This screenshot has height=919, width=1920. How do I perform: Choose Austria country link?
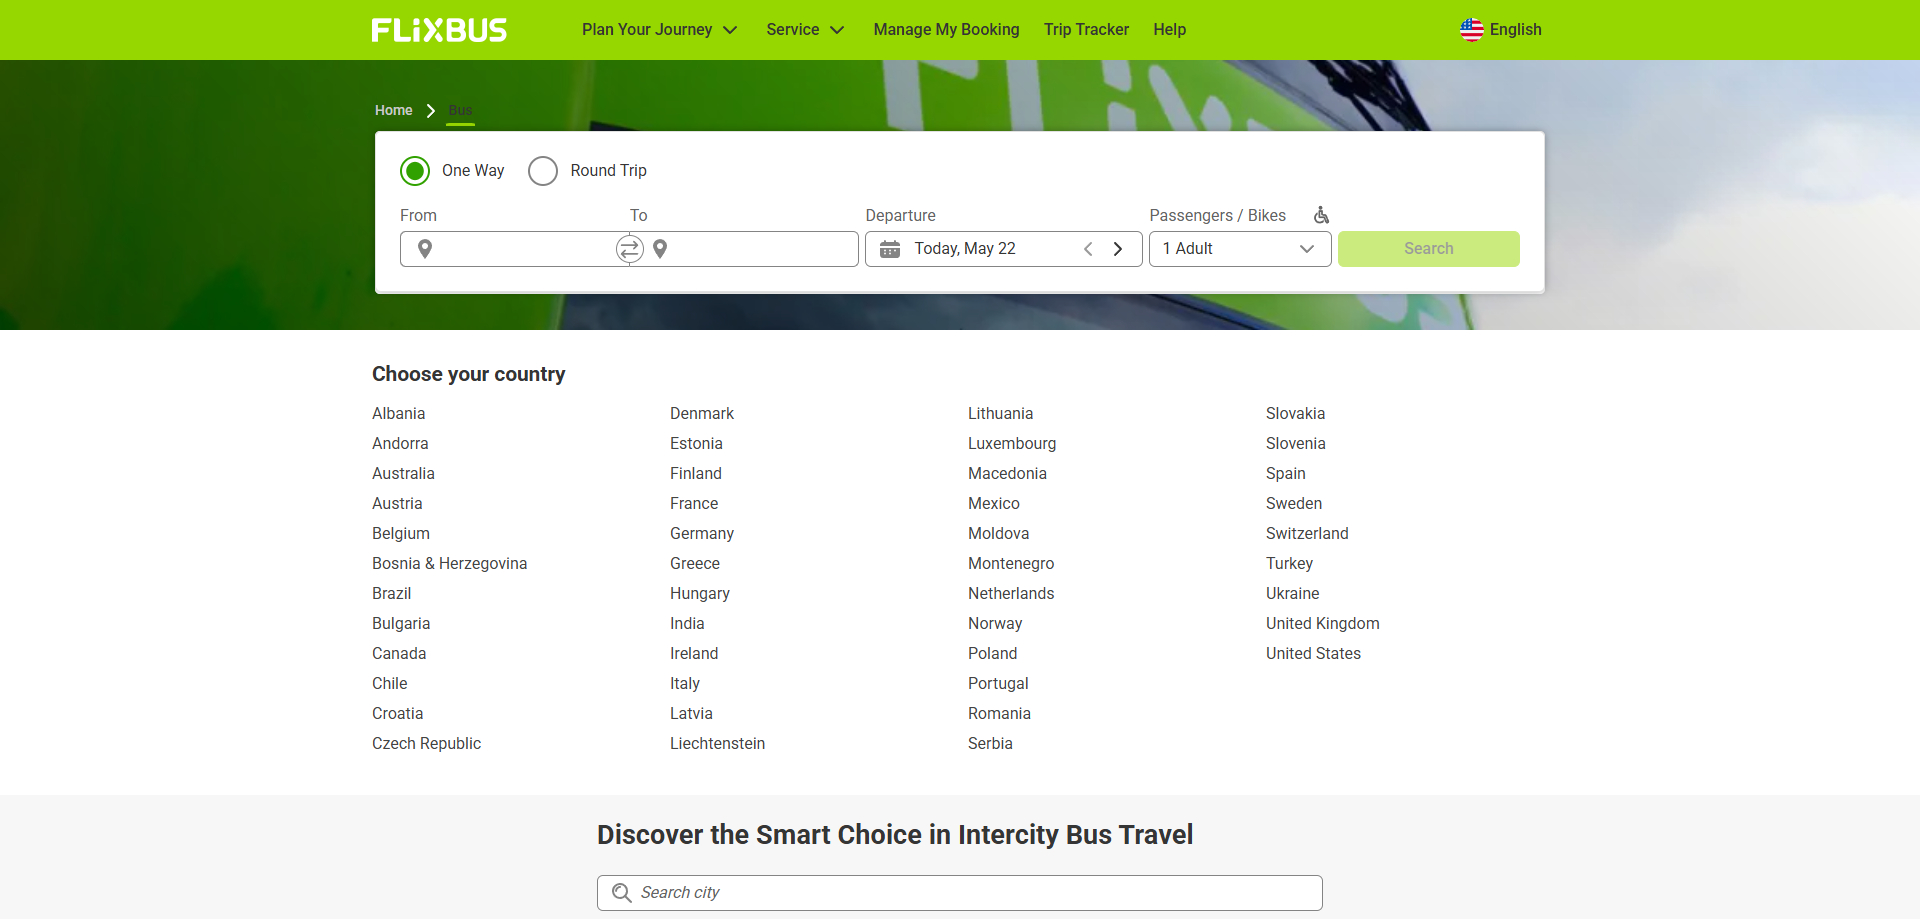(x=397, y=504)
